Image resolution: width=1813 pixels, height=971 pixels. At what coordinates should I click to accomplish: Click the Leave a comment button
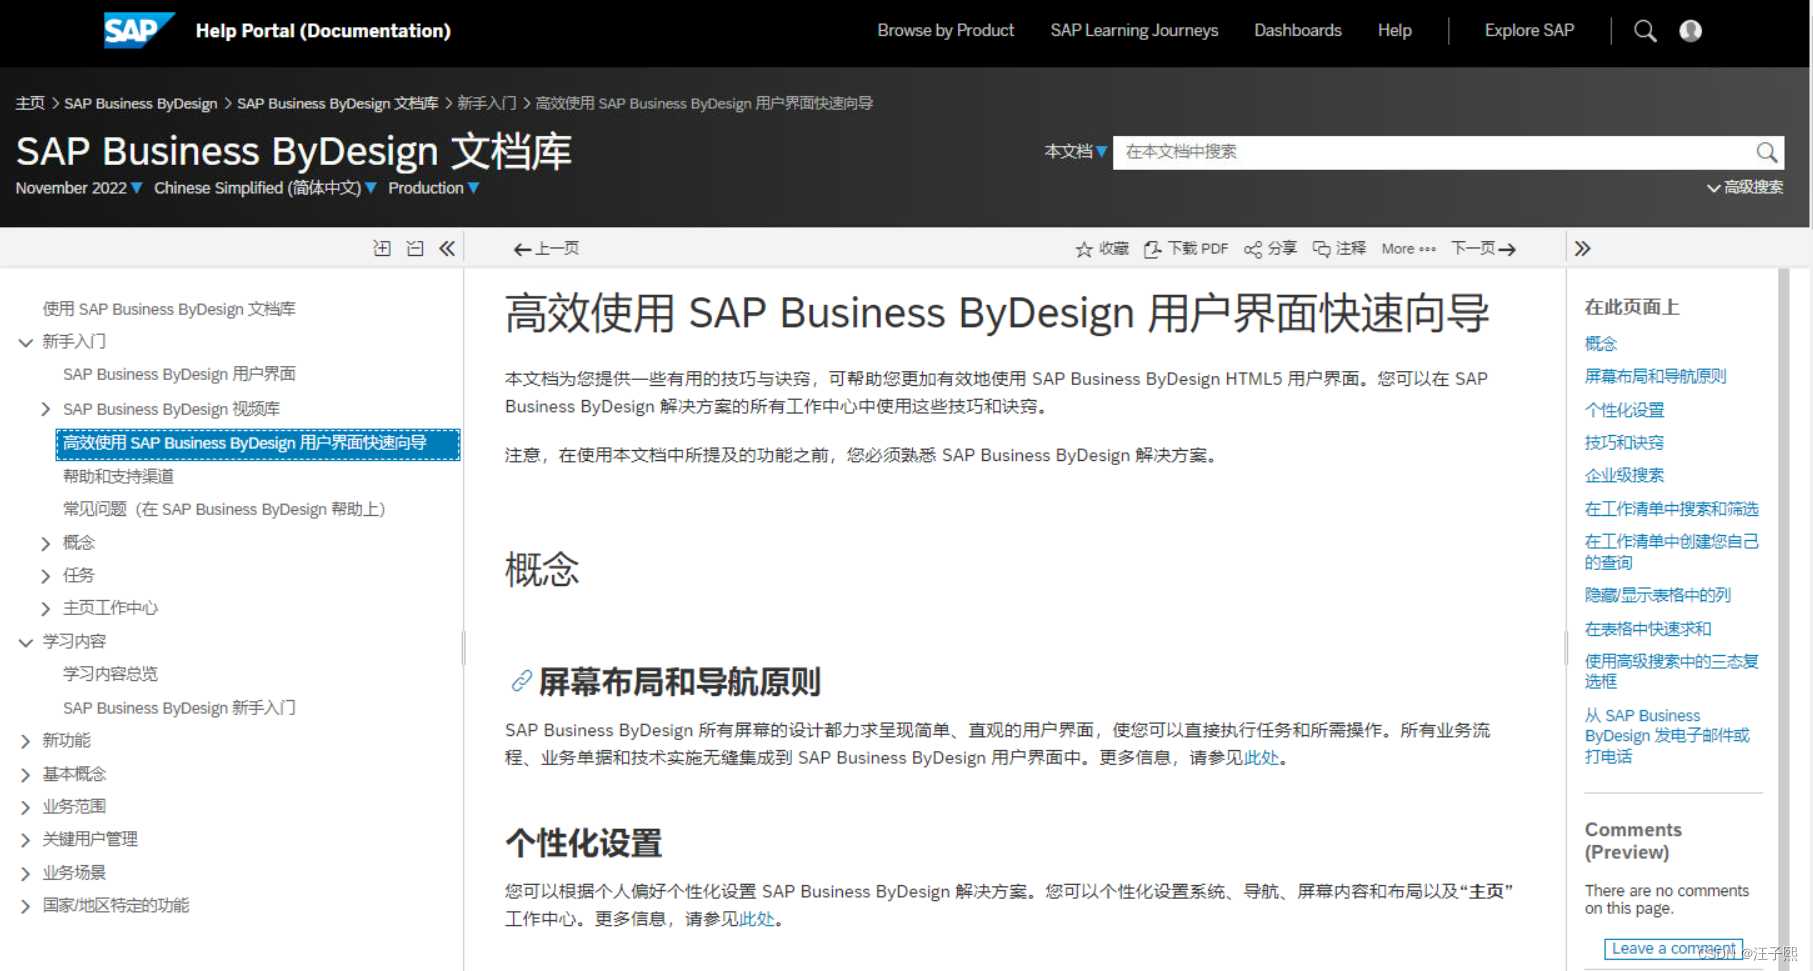(1673, 948)
